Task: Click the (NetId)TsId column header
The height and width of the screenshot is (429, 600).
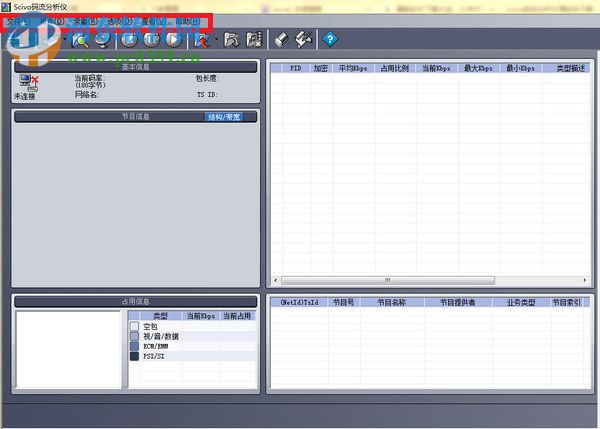Action: click(300, 303)
